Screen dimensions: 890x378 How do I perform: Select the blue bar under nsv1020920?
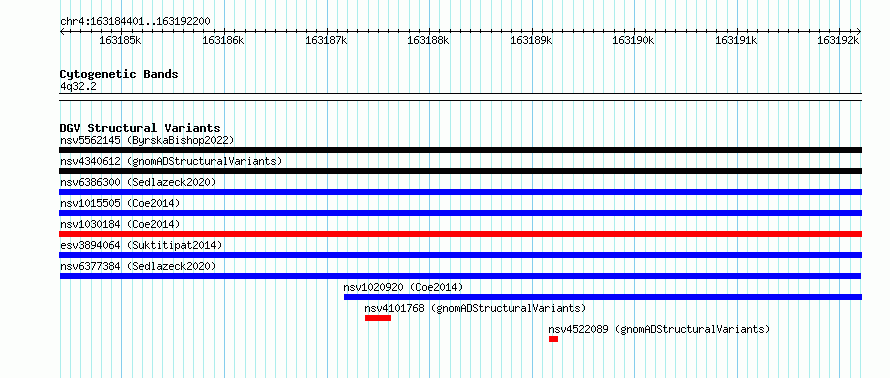click(x=603, y=297)
